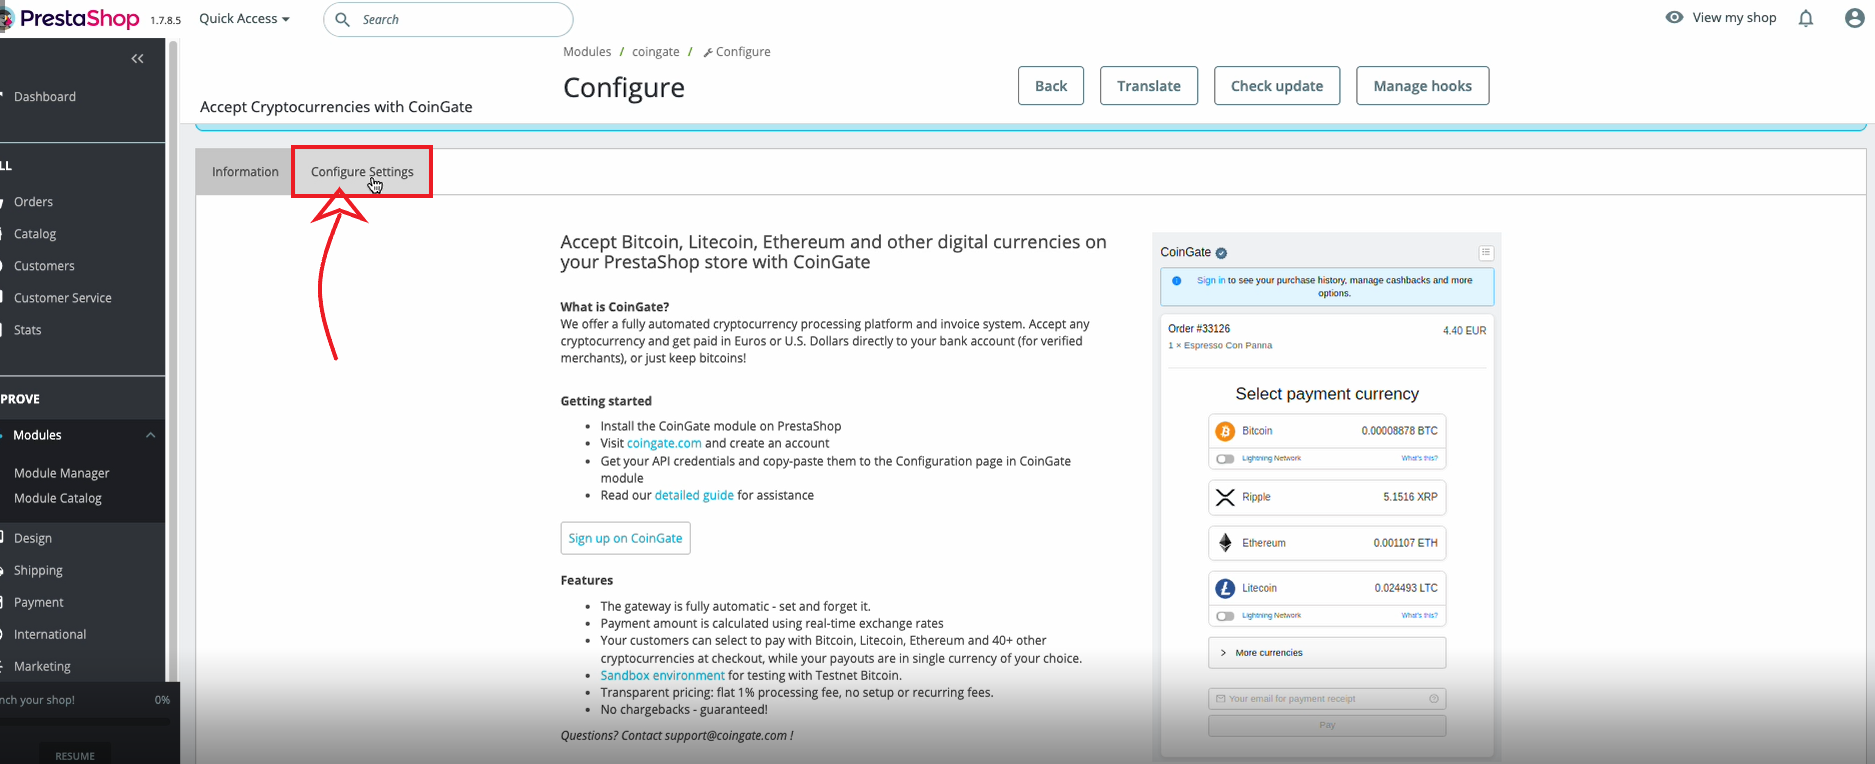Open Sandbox environment link
1875x764 pixels.
[662, 675]
